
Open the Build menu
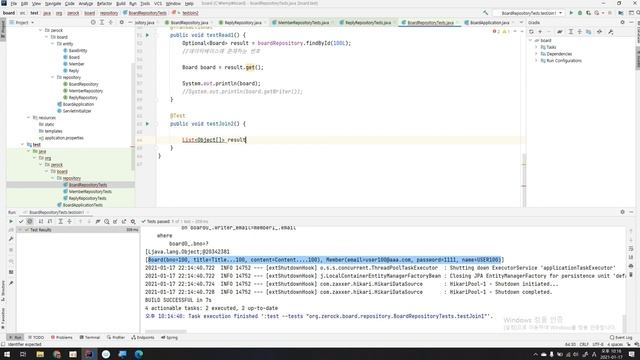coord(120,3)
